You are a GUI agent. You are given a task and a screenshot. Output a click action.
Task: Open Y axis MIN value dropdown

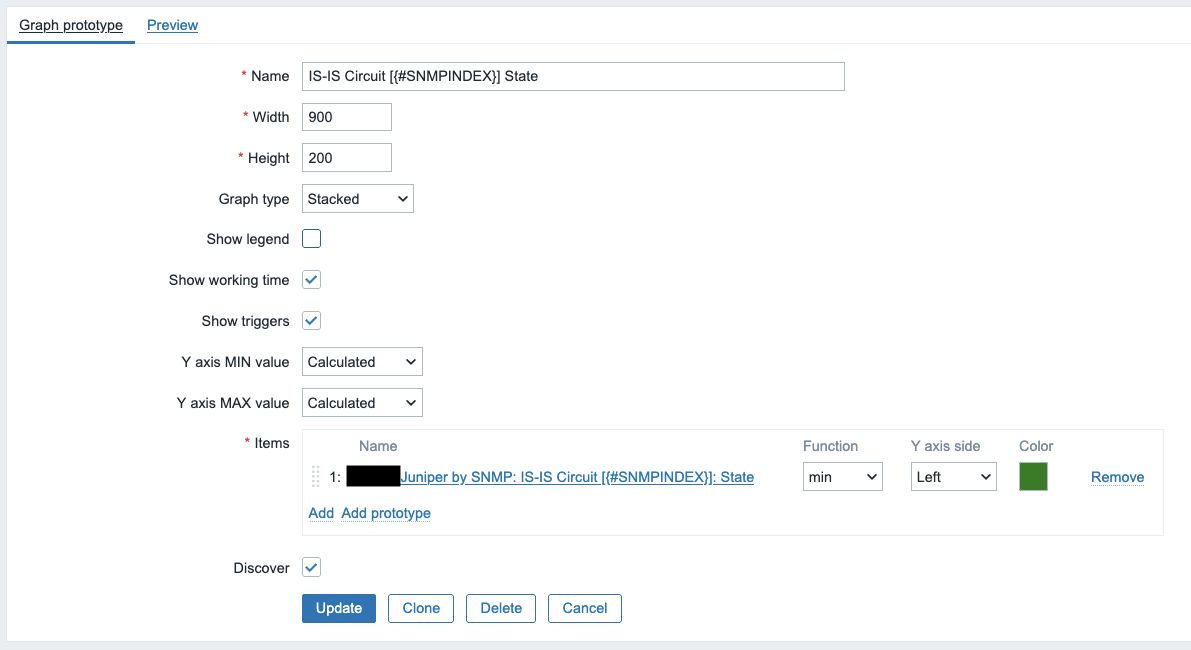pyautogui.click(x=362, y=362)
